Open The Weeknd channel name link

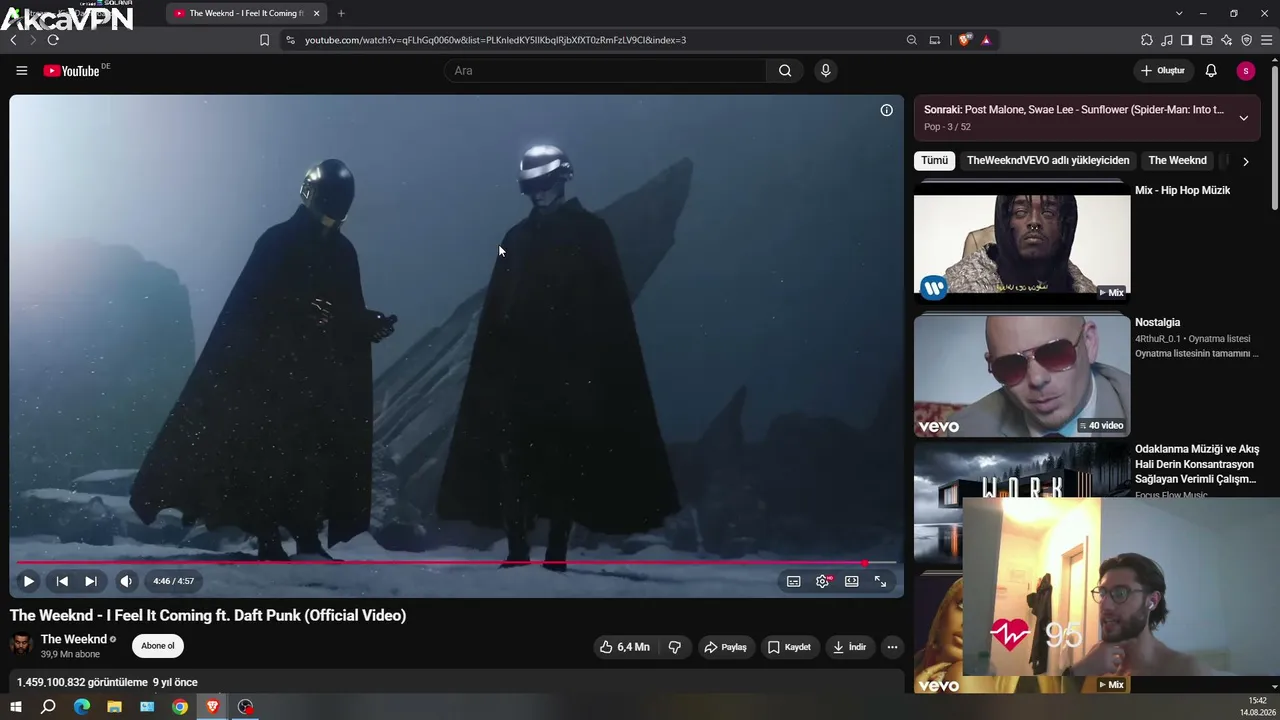click(x=74, y=639)
